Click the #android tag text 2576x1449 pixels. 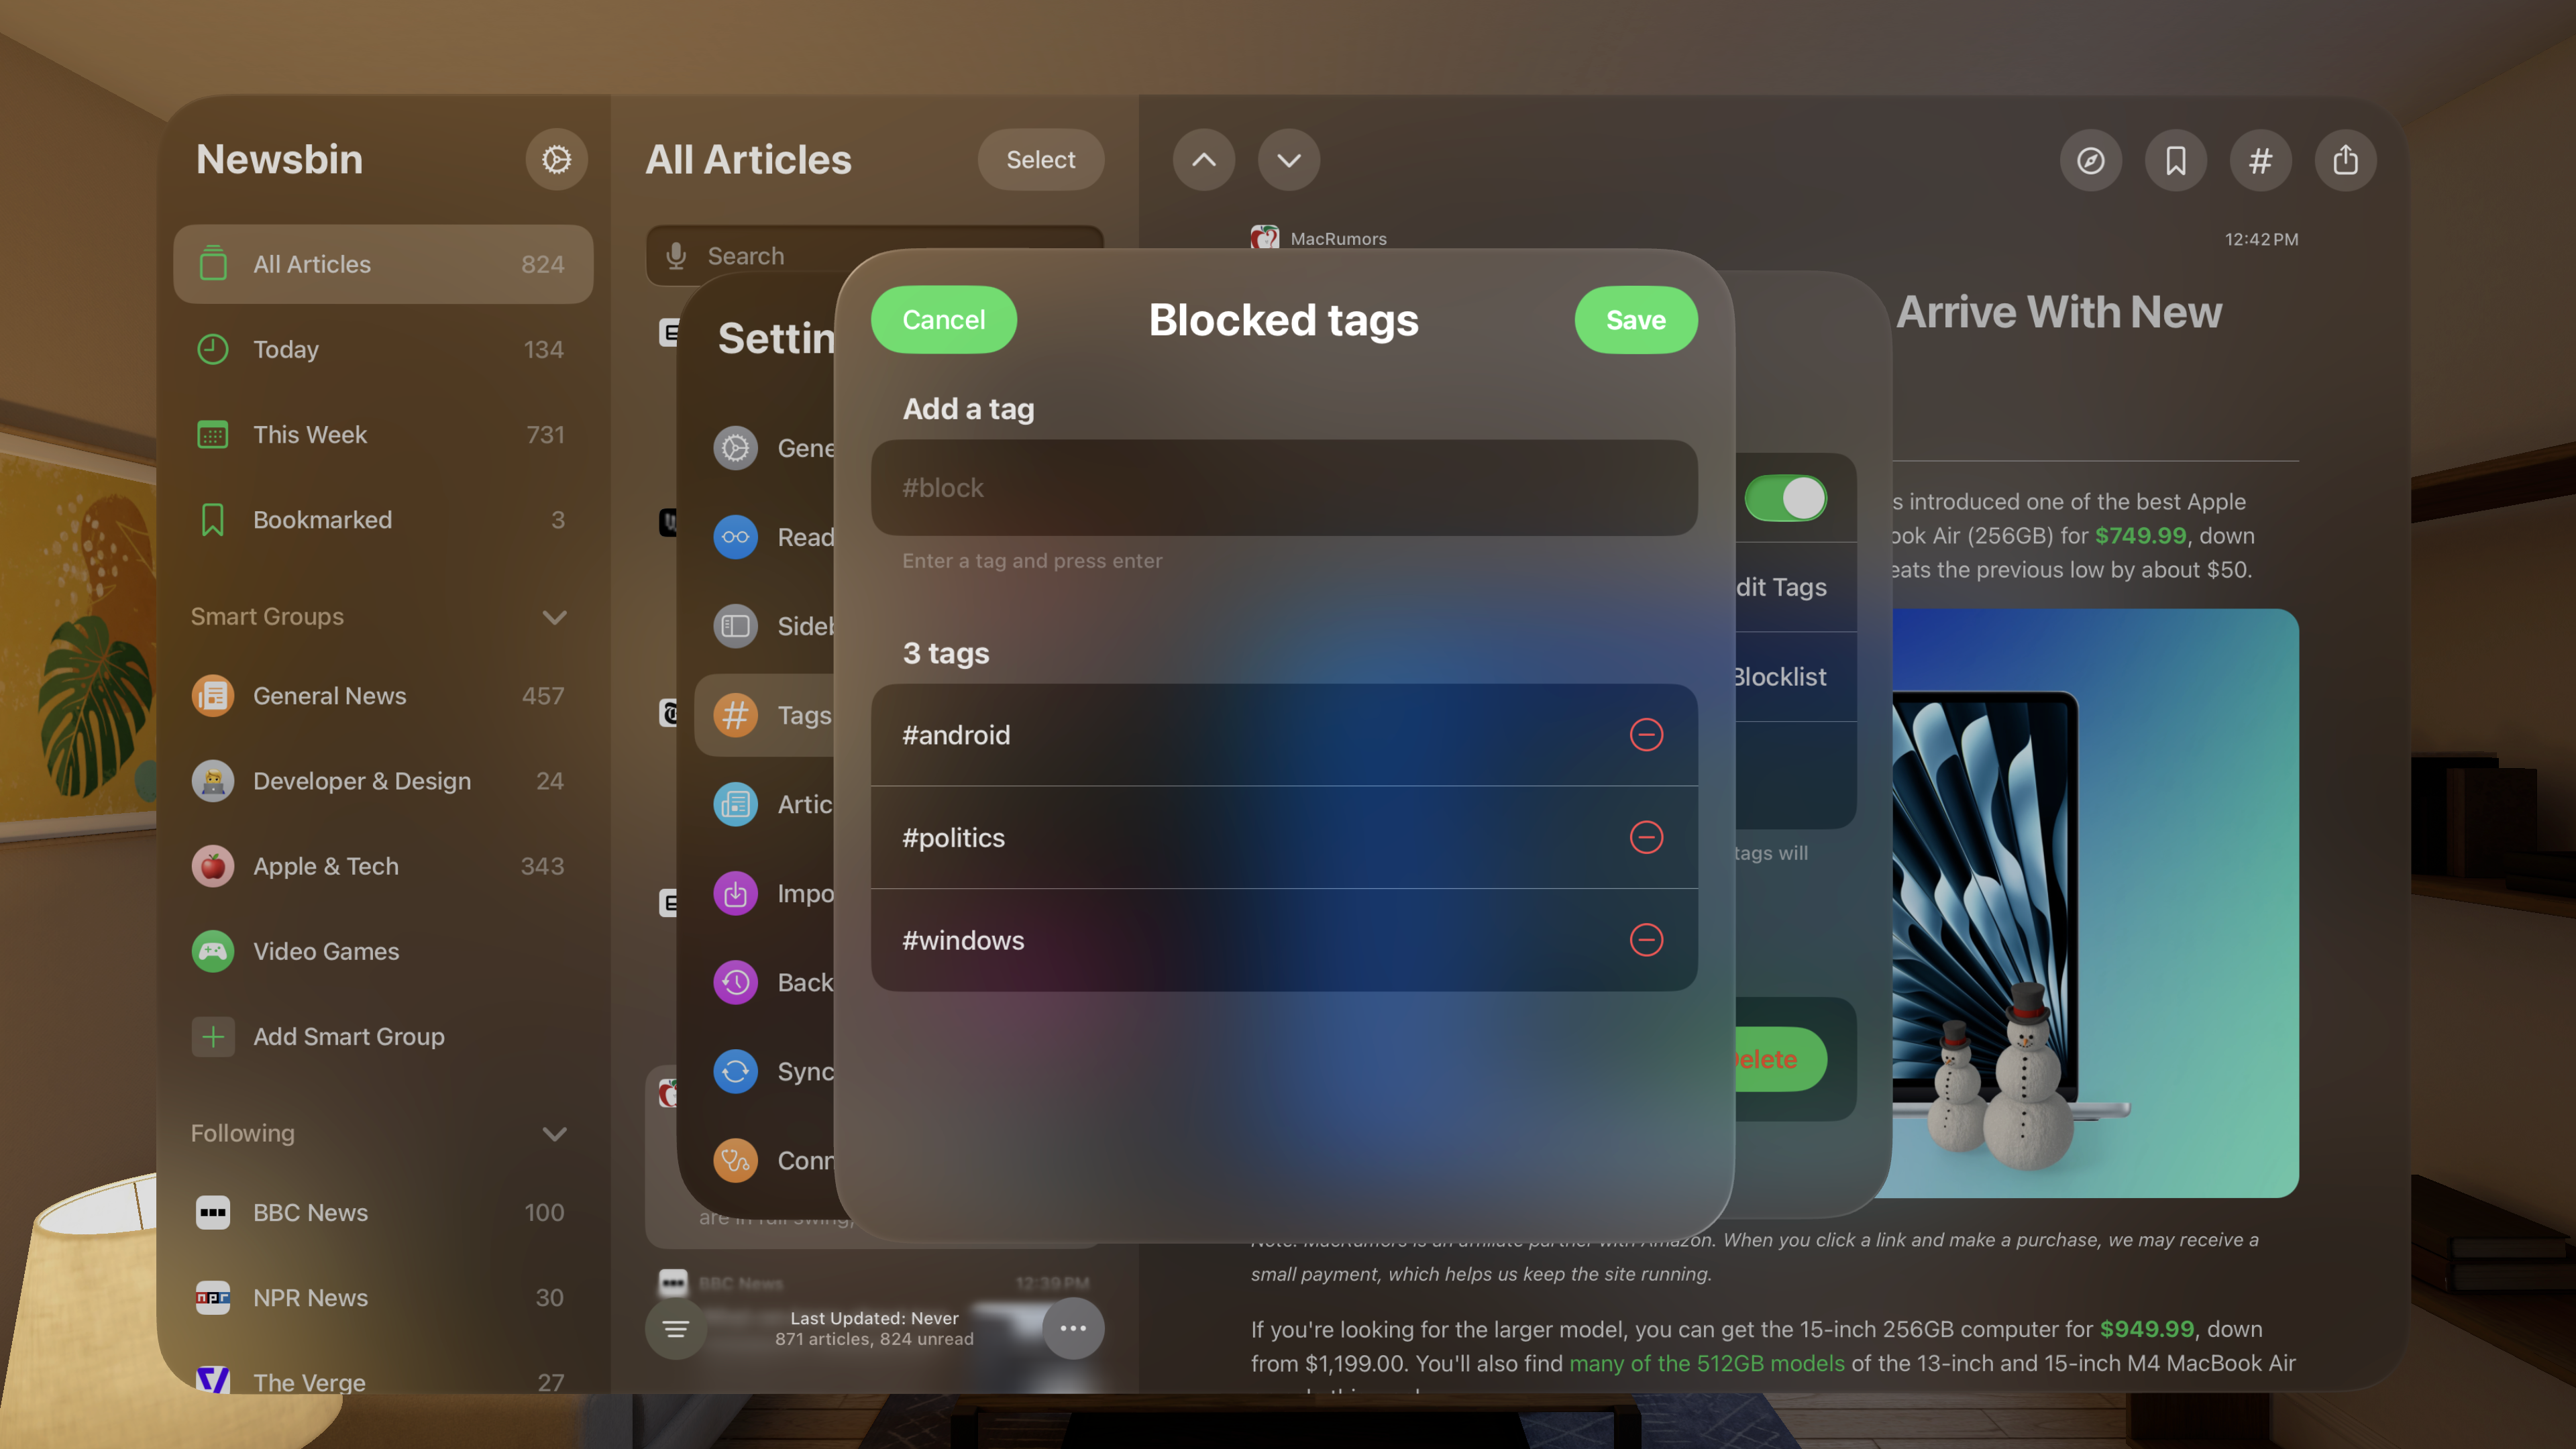point(956,735)
